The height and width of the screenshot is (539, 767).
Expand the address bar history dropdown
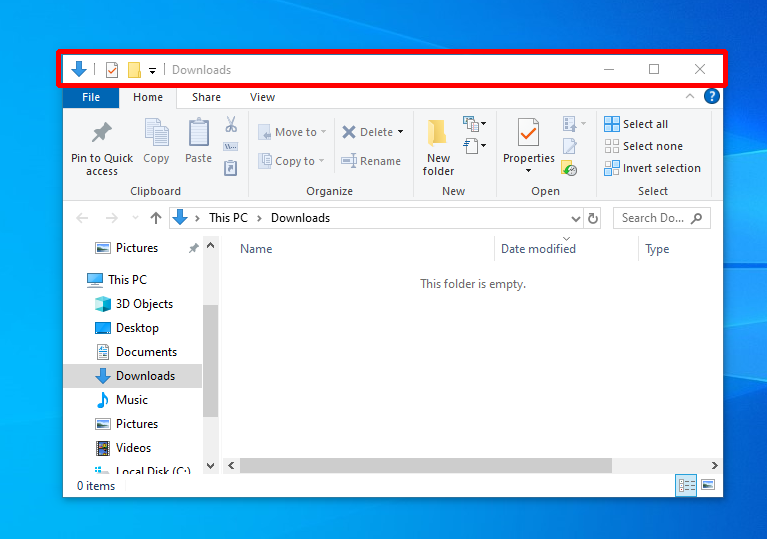click(575, 218)
